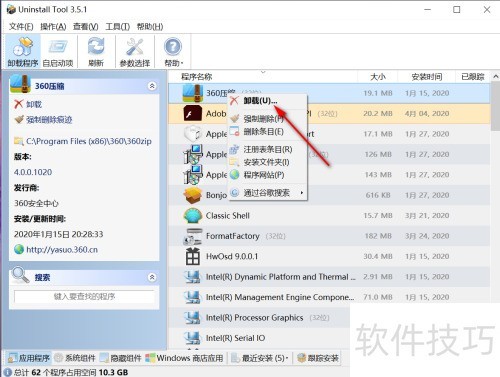Open the 卸载程序 uninstaller toolbar button
This screenshot has height=377, width=500.
[x=23, y=52]
